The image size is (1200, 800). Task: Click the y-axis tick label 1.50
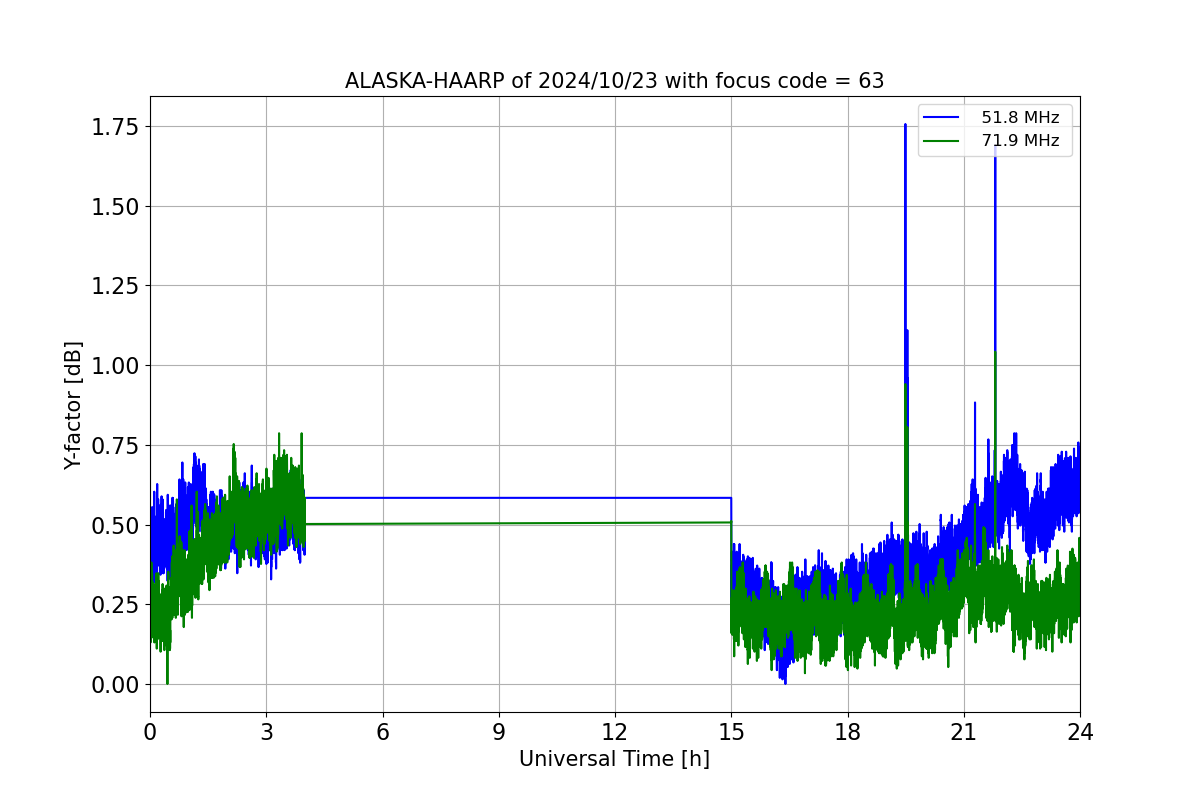click(114, 206)
